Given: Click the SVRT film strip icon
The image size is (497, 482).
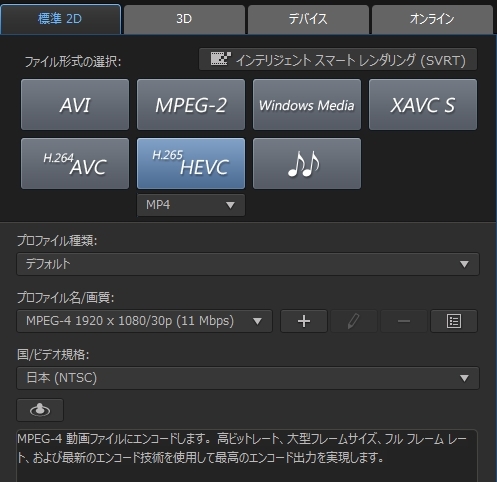Looking at the screenshot, I should [221, 59].
